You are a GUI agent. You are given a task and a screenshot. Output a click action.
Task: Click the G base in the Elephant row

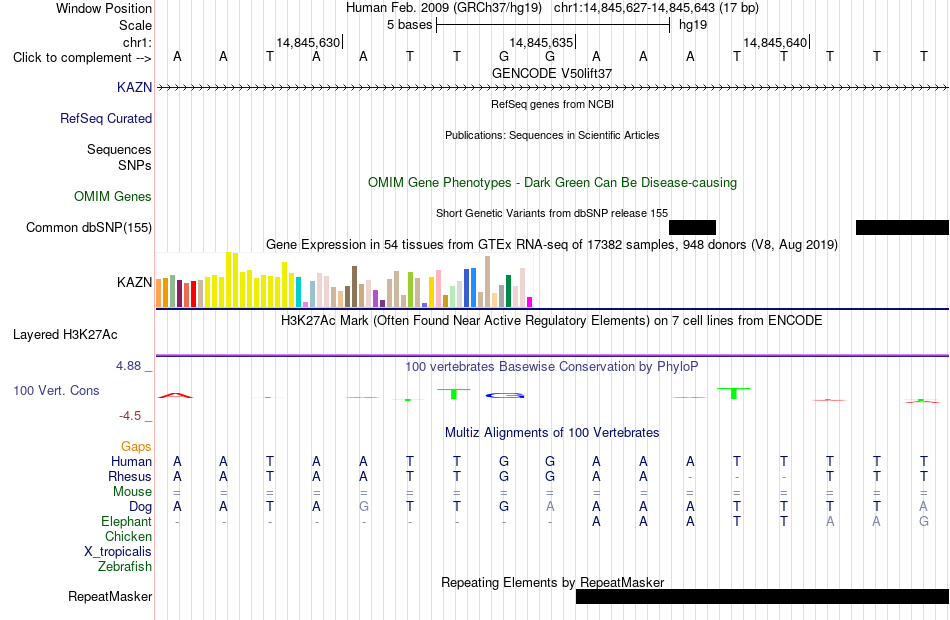[923, 521]
